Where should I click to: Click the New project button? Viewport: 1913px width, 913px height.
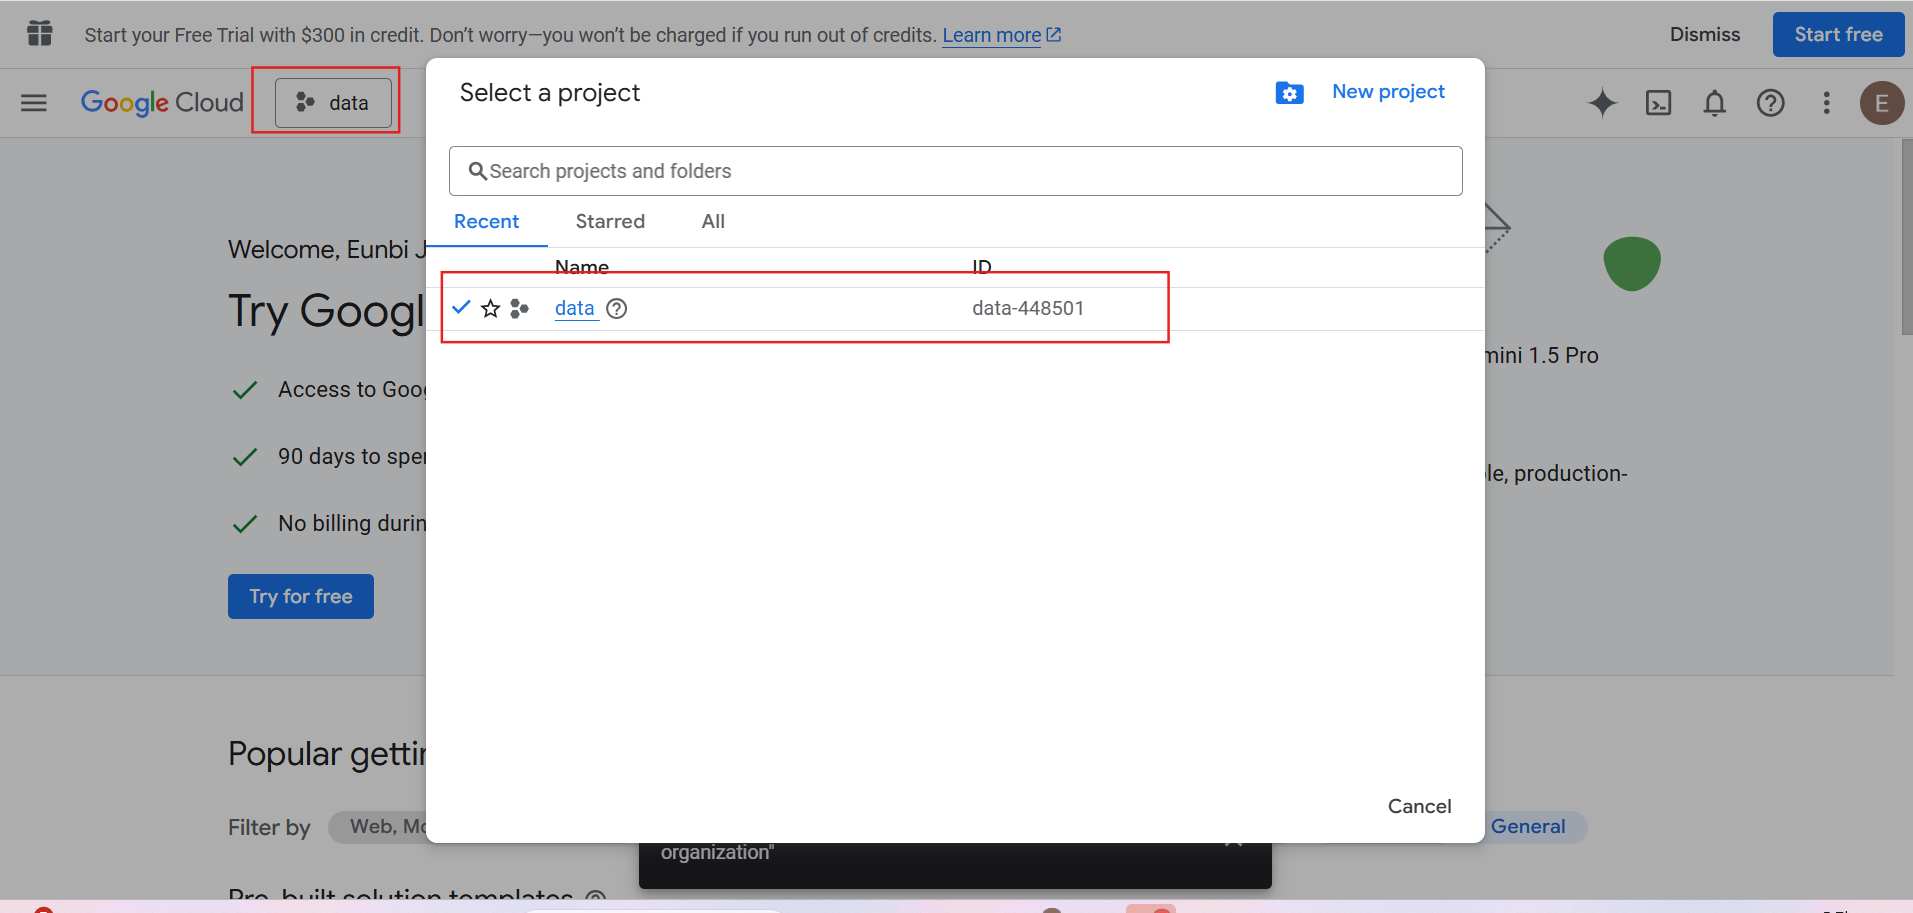(x=1388, y=91)
